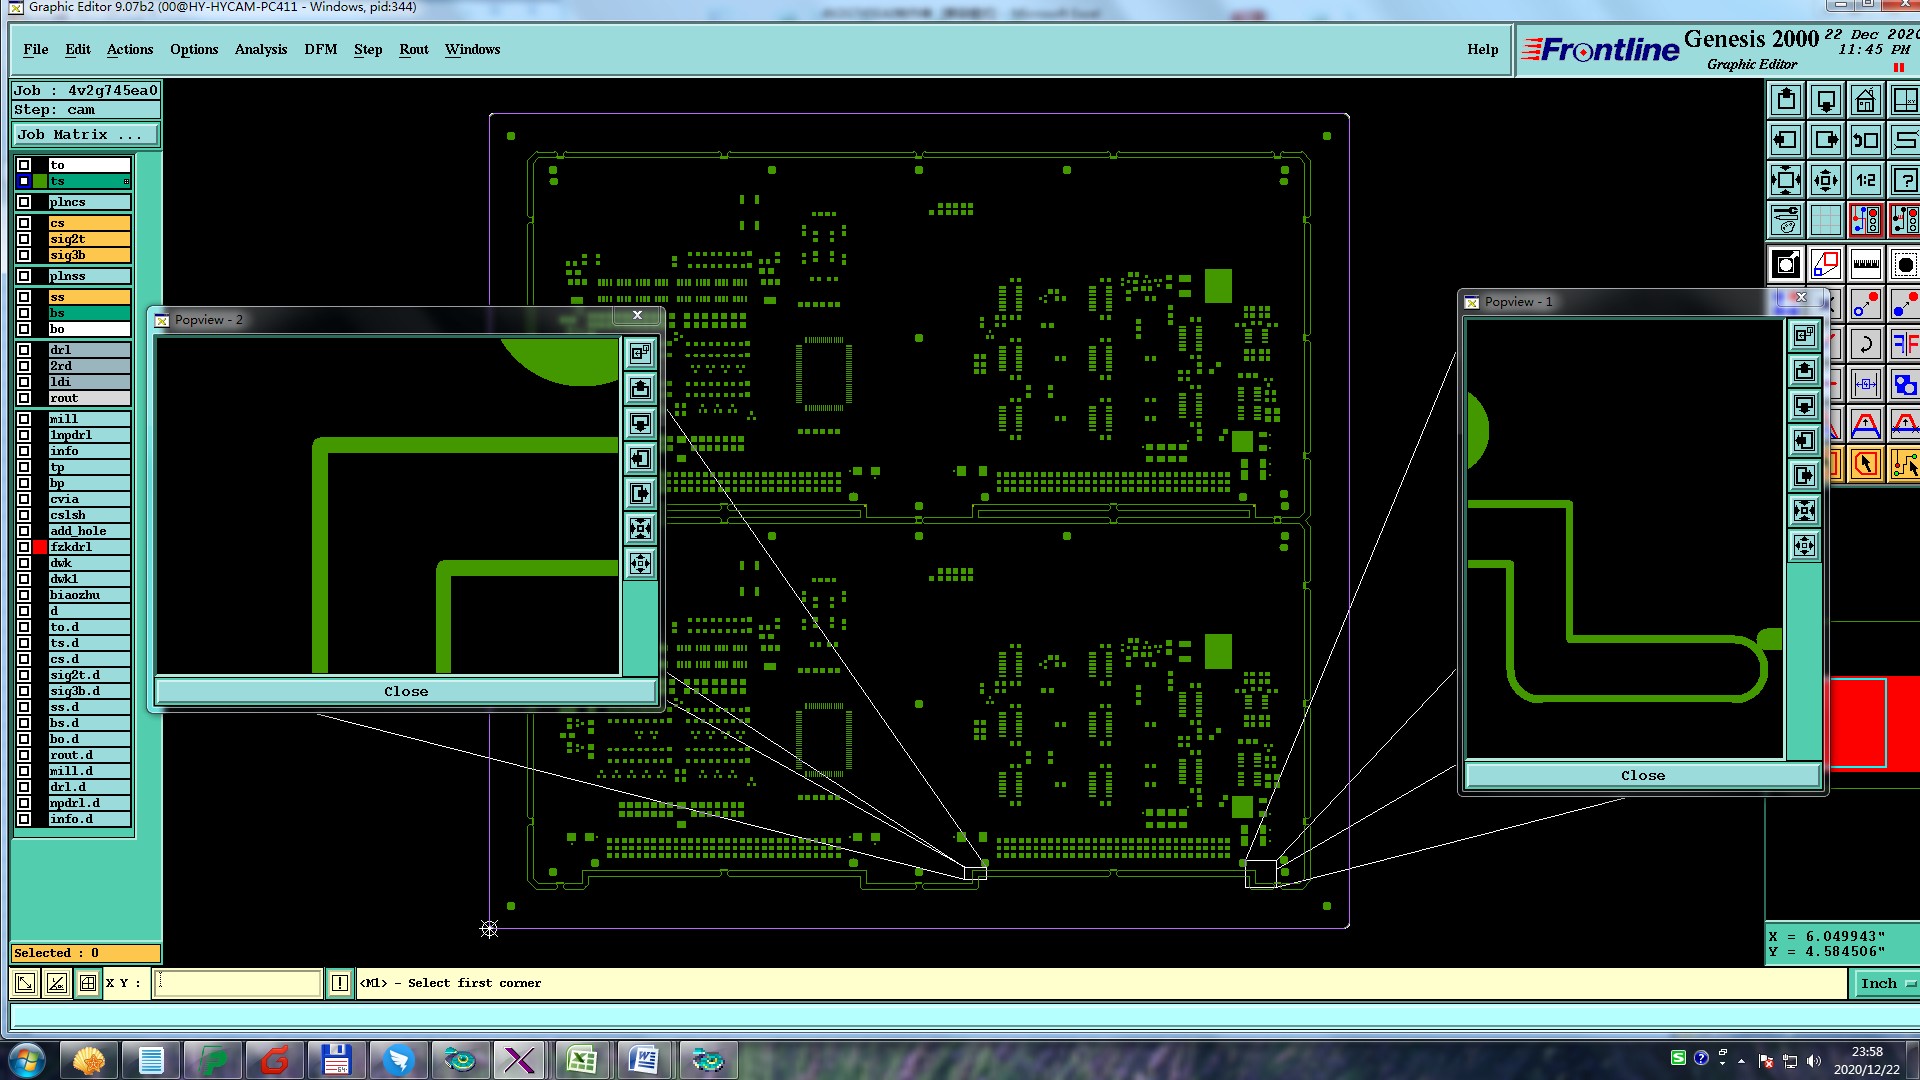1920x1080 pixels.
Task: Toggle the checkbox for layer cs
Action: pos(24,223)
